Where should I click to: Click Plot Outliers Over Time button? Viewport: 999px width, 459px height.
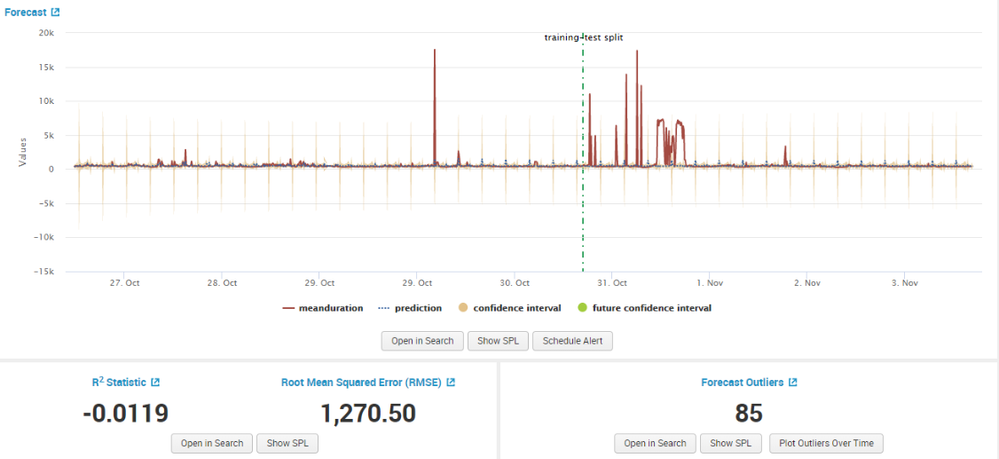(x=826, y=443)
